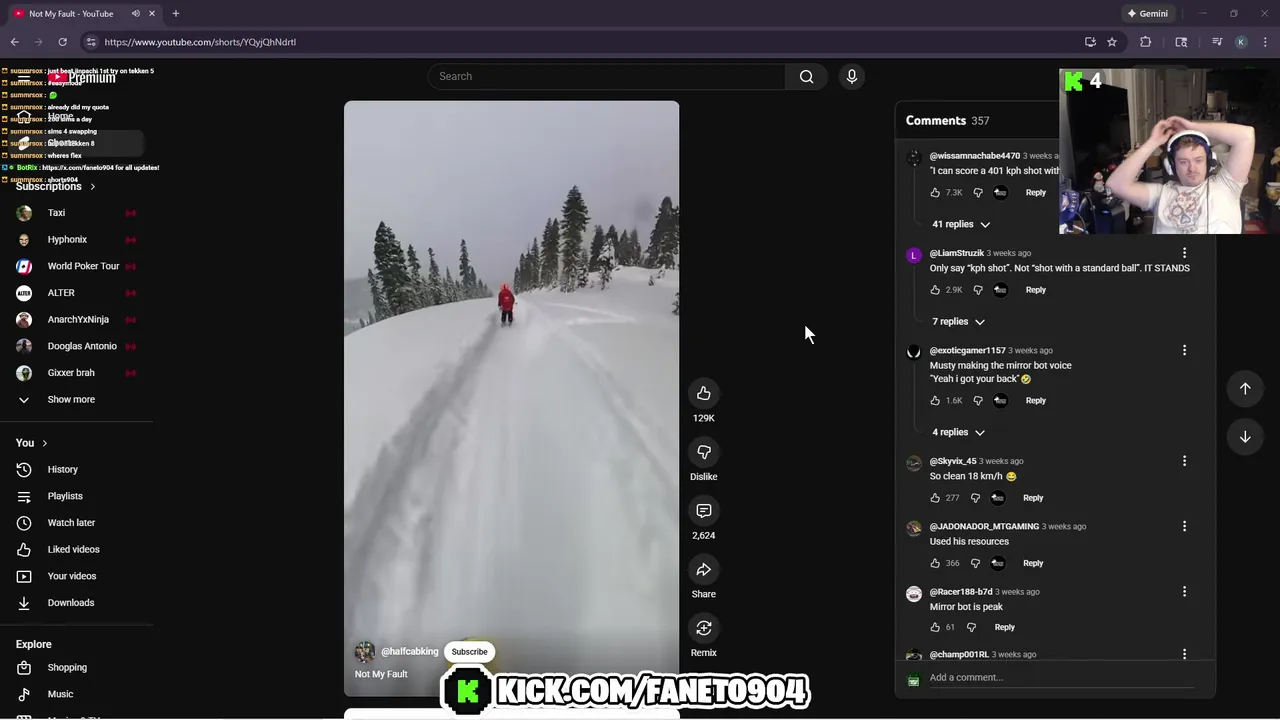Expand 41 replies thread
The image size is (1280, 720).
[961, 224]
